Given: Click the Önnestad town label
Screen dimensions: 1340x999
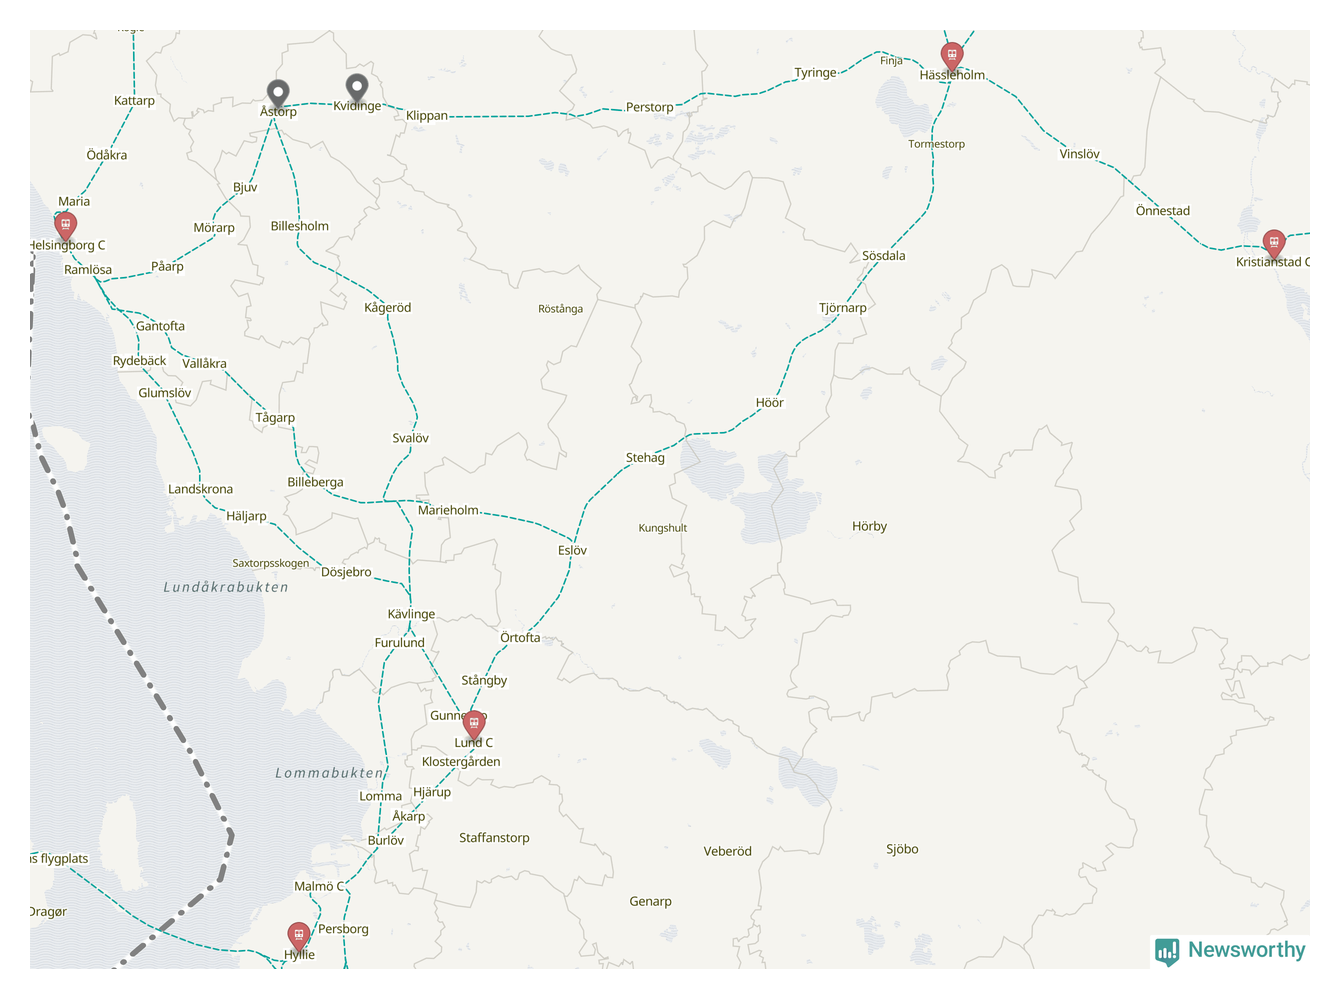Looking at the screenshot, I should (1162, 211).
